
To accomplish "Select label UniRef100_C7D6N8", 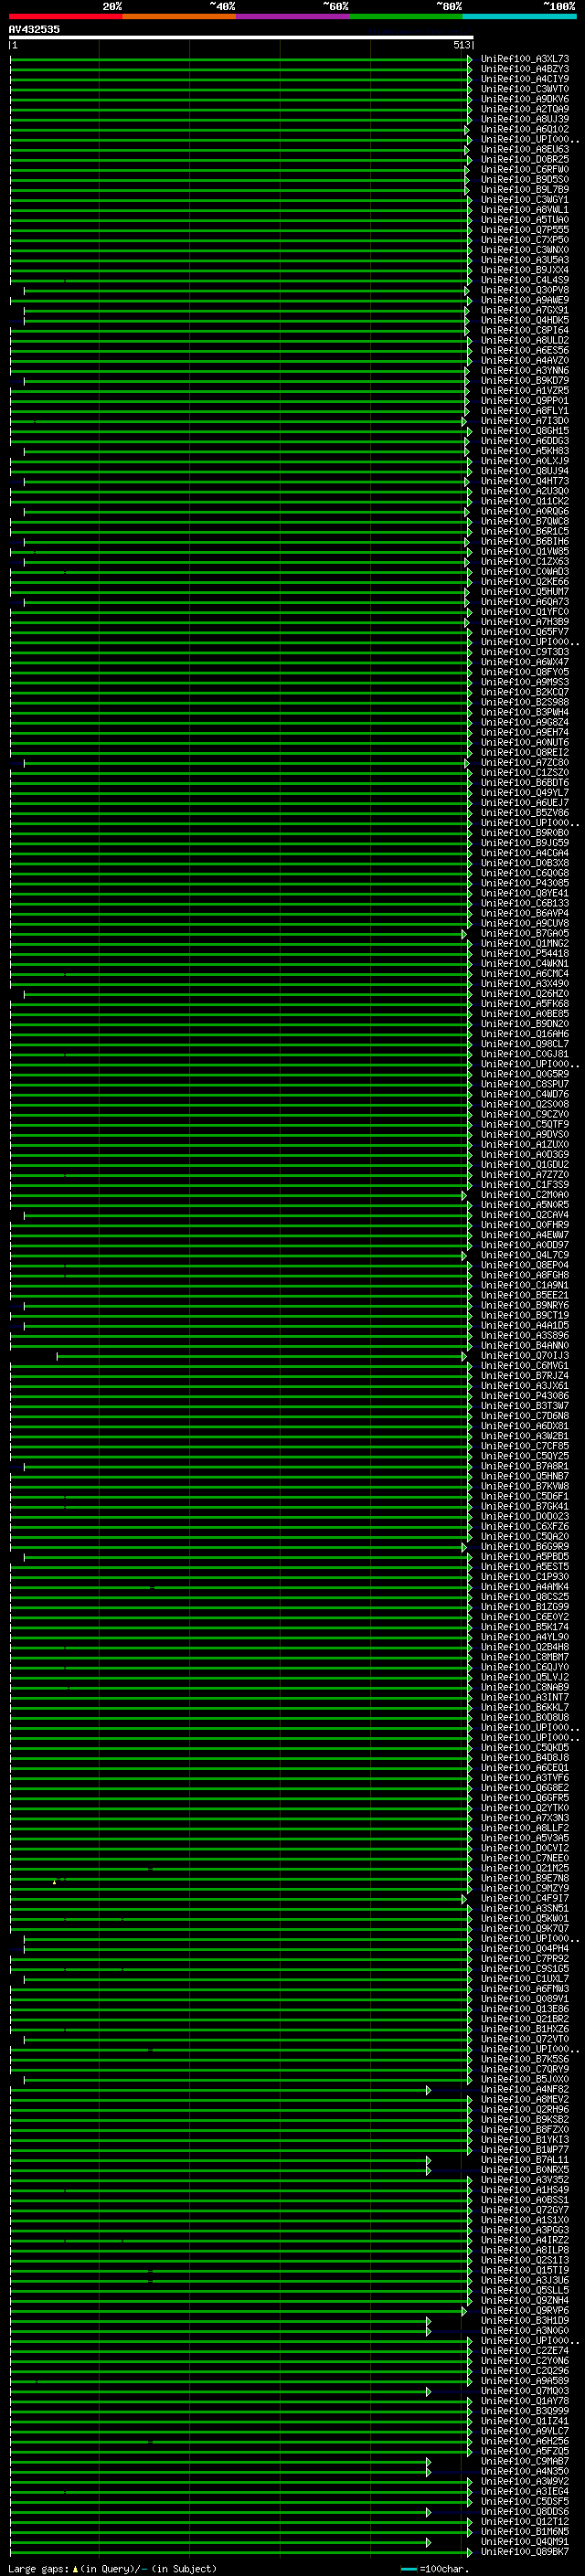I will click(x=525, y=1416).
